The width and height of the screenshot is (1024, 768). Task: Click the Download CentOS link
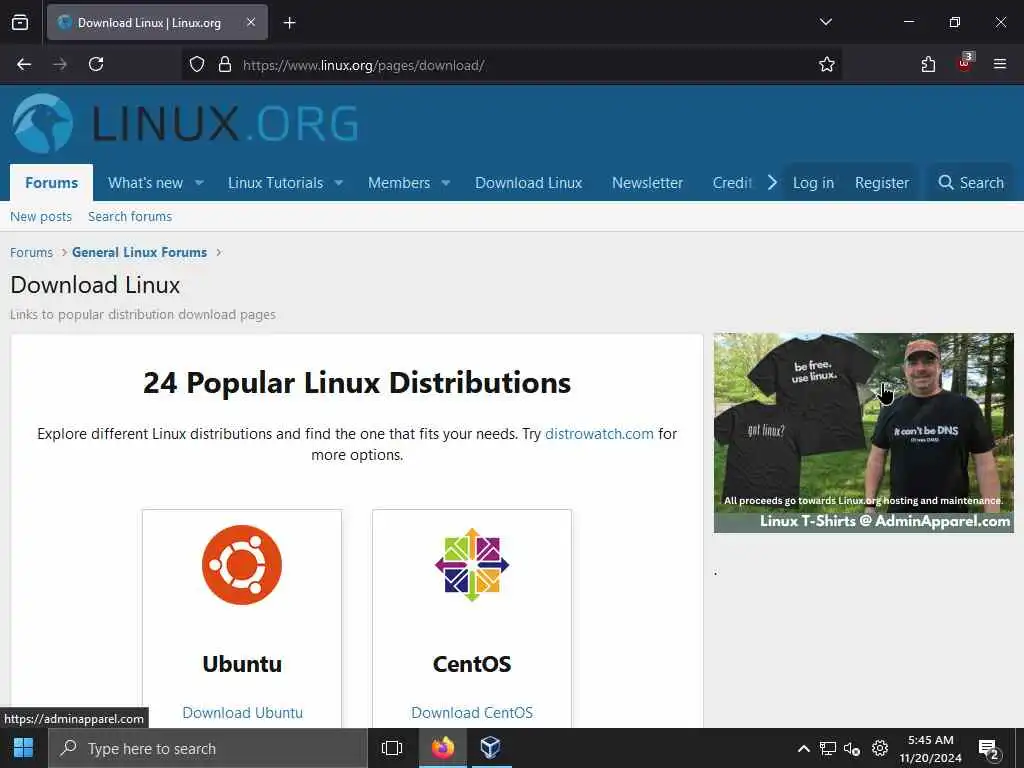472,712
